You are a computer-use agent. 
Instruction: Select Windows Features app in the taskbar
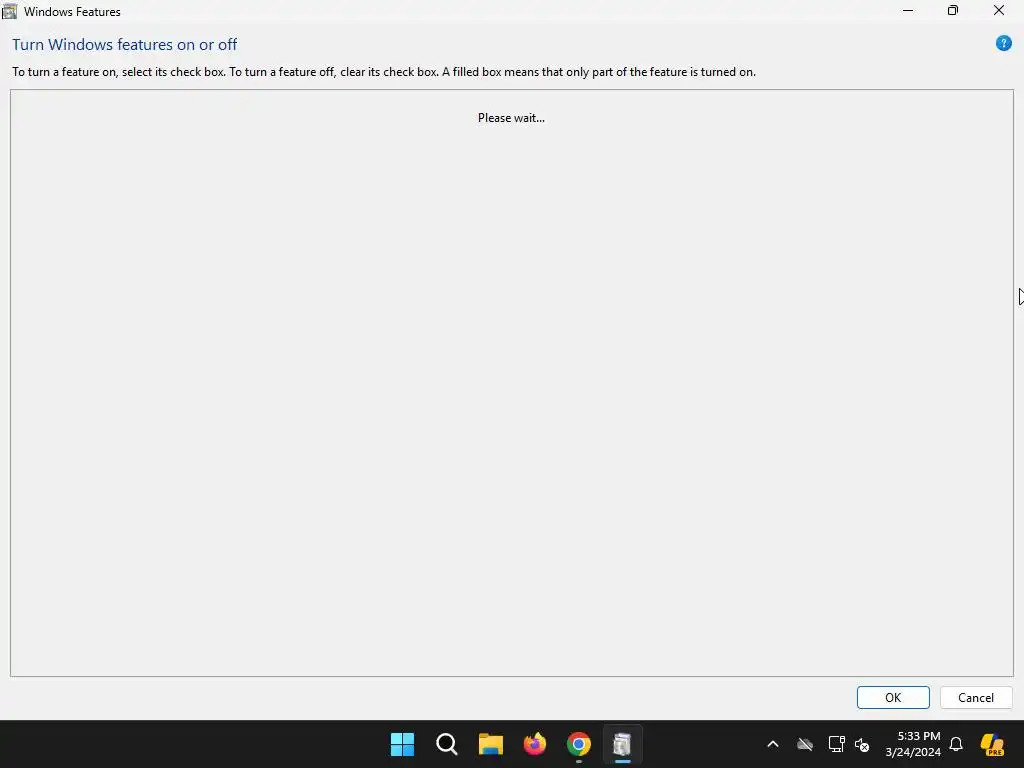(622, 744)
